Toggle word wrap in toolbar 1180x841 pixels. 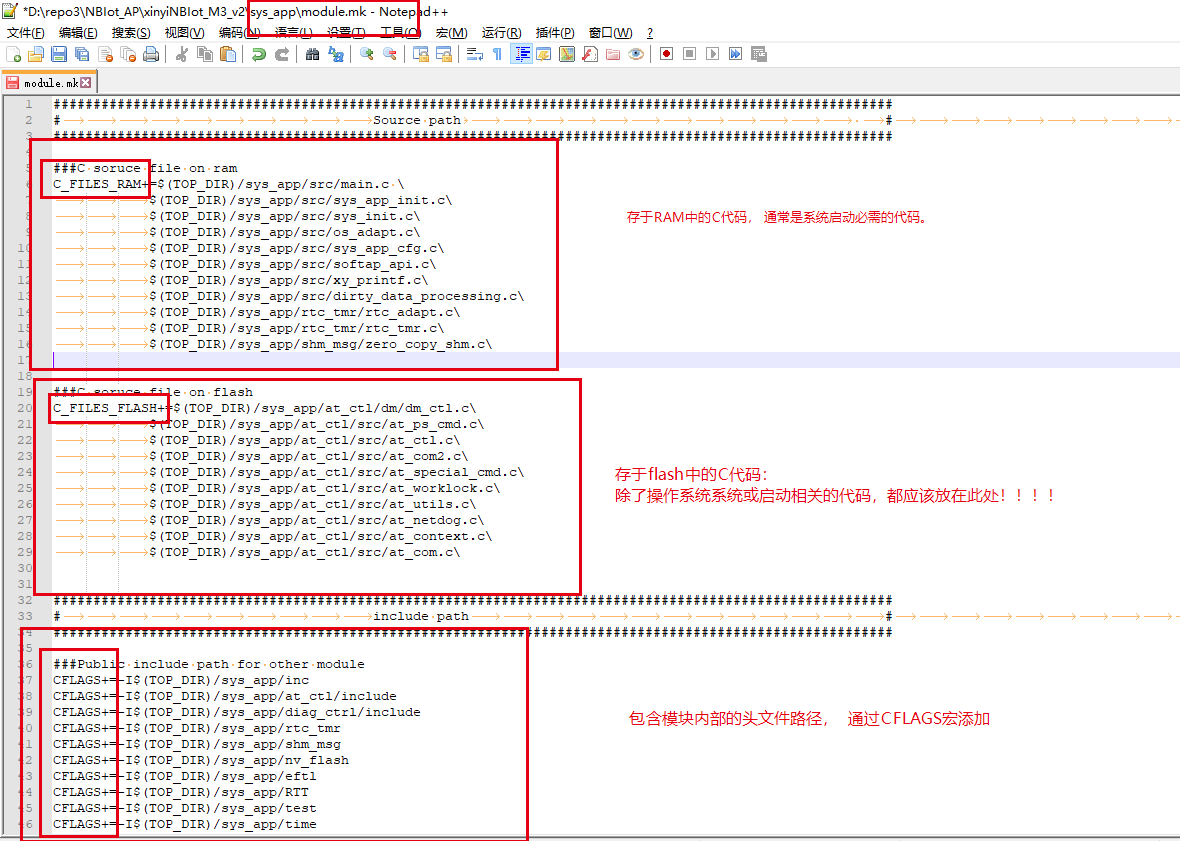475,54
